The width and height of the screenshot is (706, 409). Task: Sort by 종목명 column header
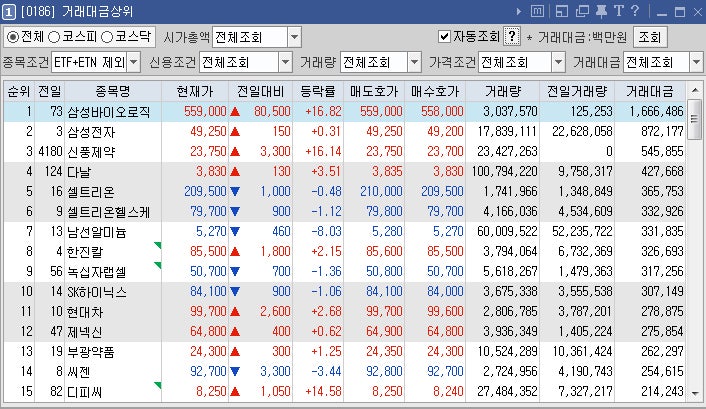point(113,91)
